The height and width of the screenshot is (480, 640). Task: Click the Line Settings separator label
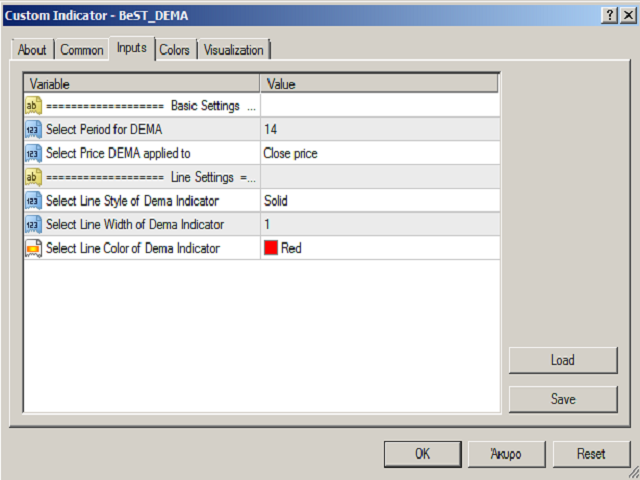[151, 178]
